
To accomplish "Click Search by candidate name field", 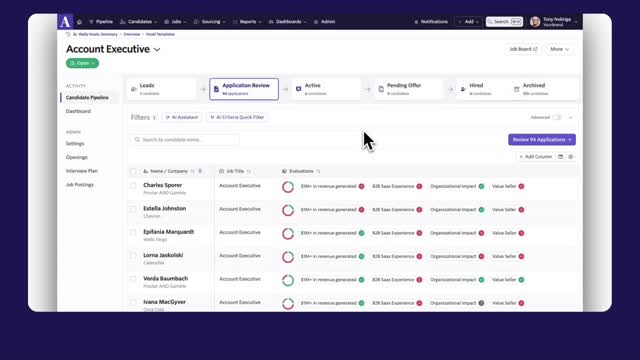I will point(185,140).
